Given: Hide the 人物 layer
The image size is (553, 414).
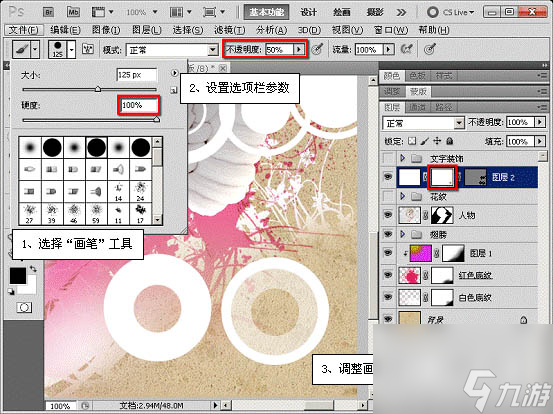Looking at the screenshot, I should coord(388,215).
